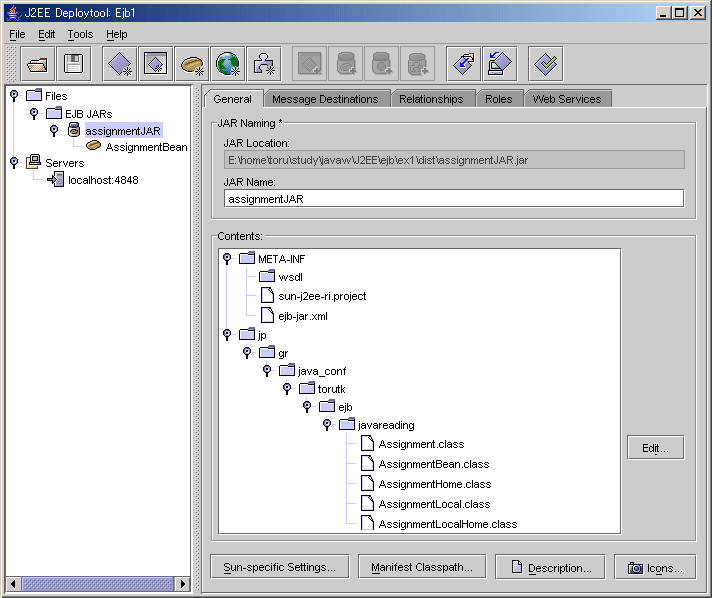Click the New Application diamond icon
712x598 pixels.
119,64
